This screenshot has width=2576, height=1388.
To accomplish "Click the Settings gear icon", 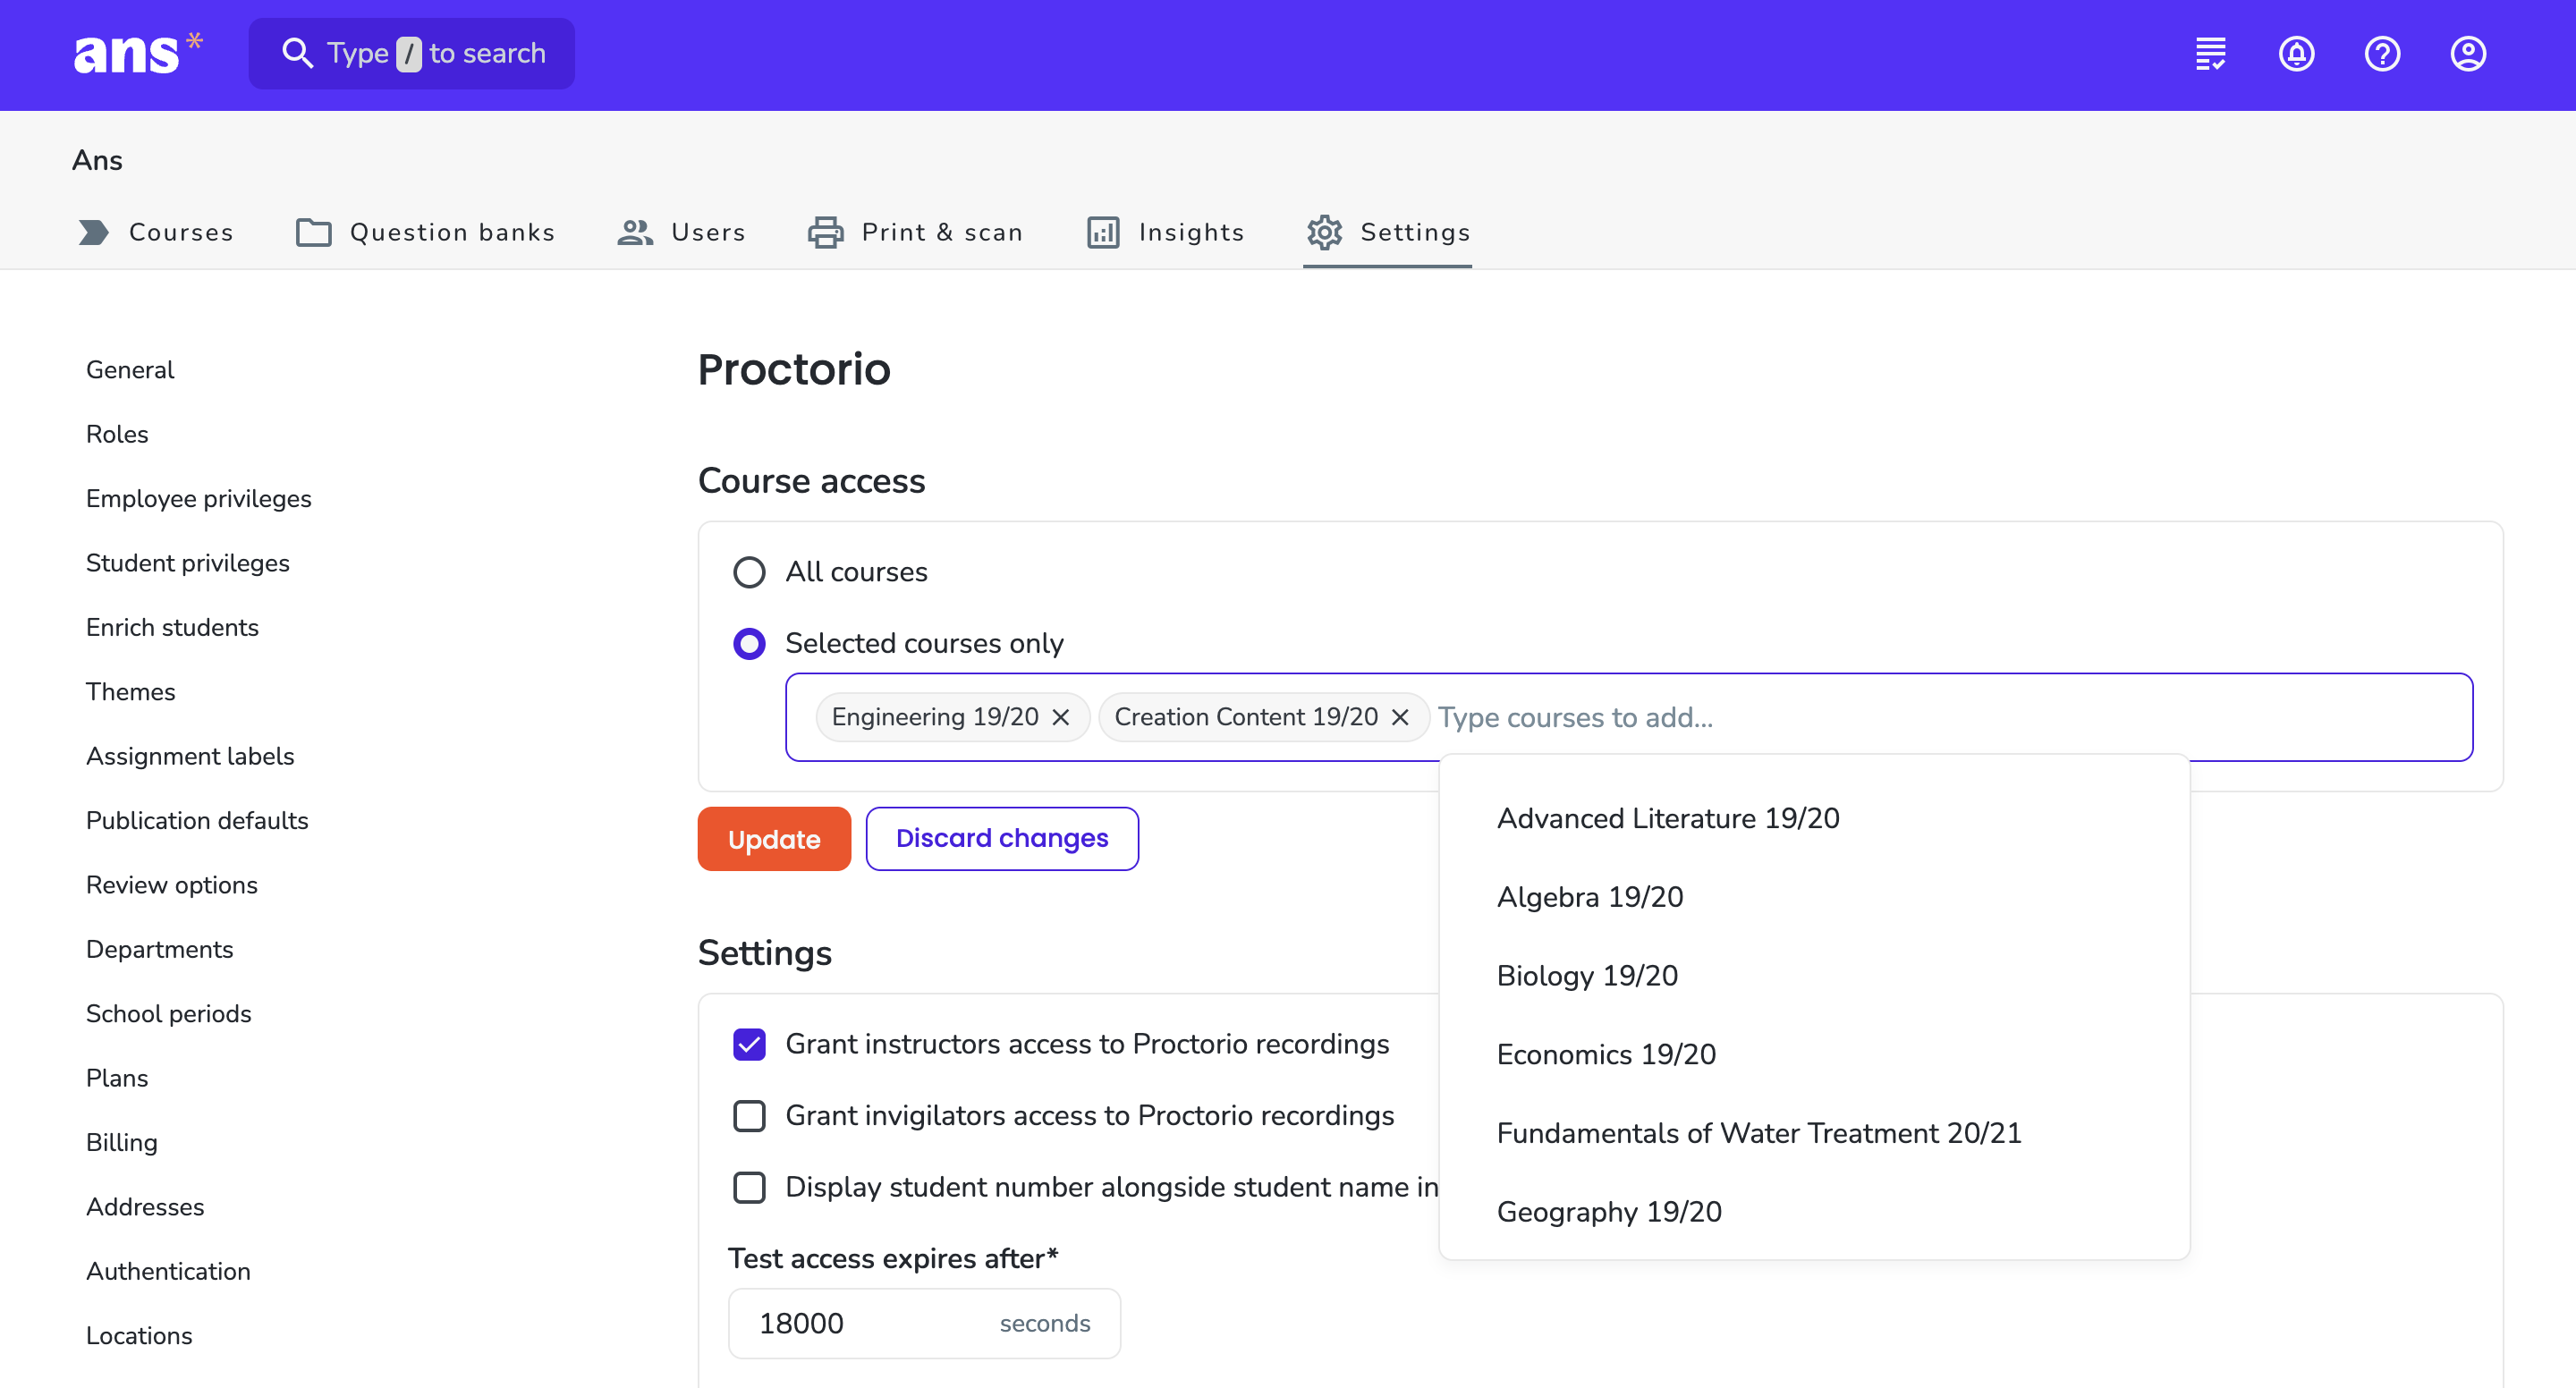I will coord(1325,232).
